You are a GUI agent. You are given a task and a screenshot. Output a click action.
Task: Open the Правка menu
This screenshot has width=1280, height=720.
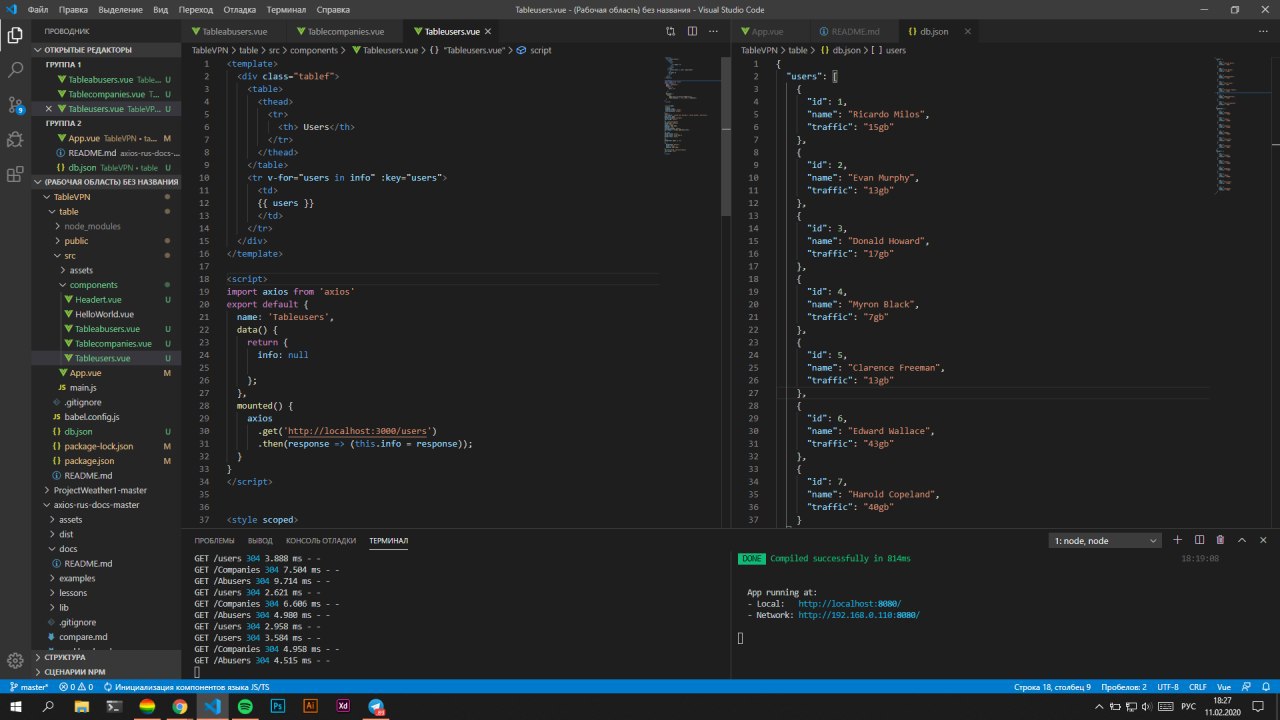click(x=73, y=9)
